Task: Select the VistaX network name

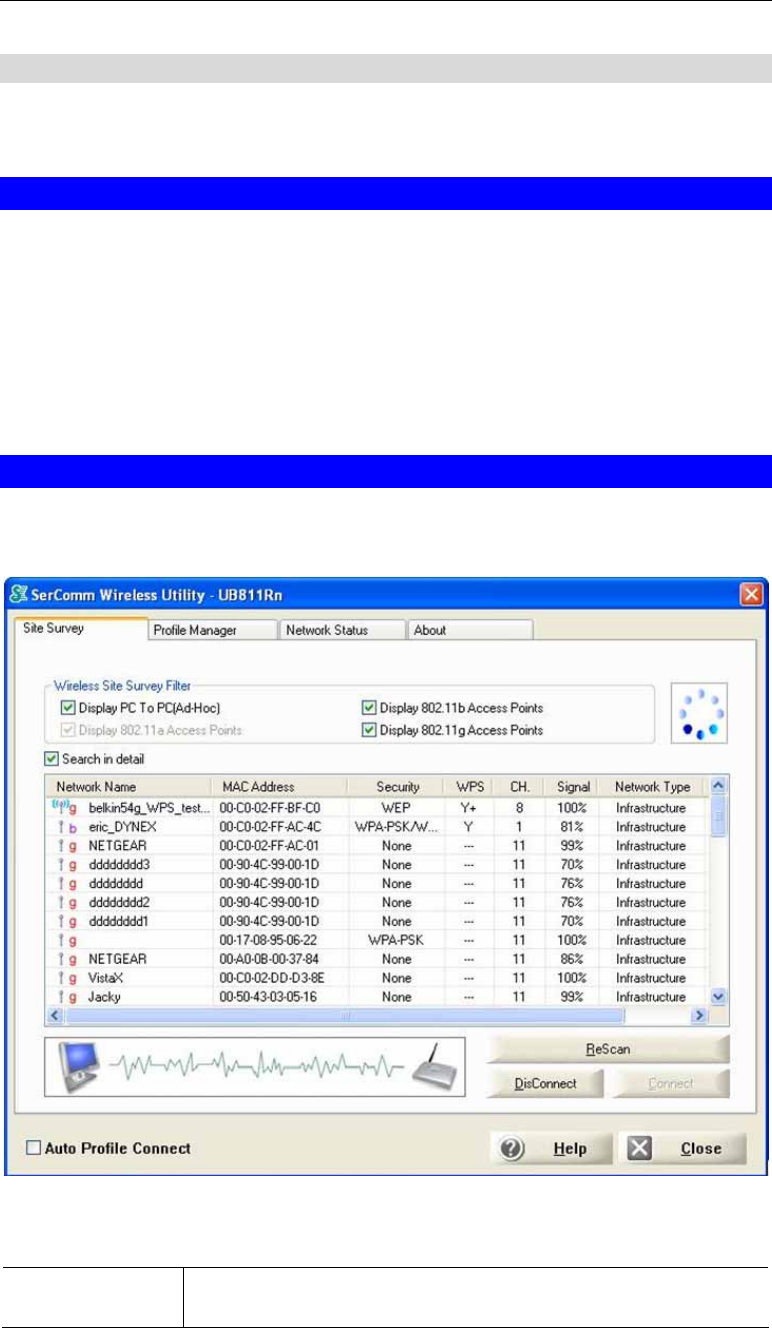Action: coord(106,977)
